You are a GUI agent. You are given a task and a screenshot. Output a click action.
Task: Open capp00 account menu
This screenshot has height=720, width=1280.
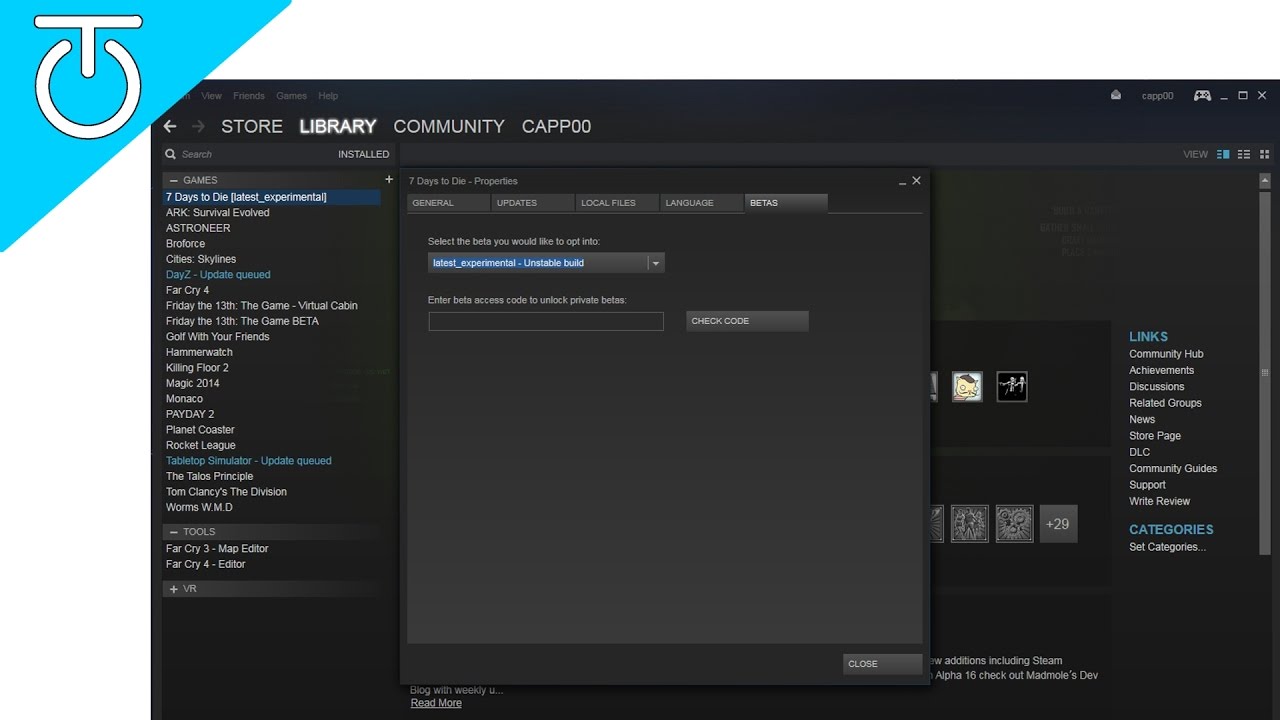pyautogui.click(x=1157, y=96)
